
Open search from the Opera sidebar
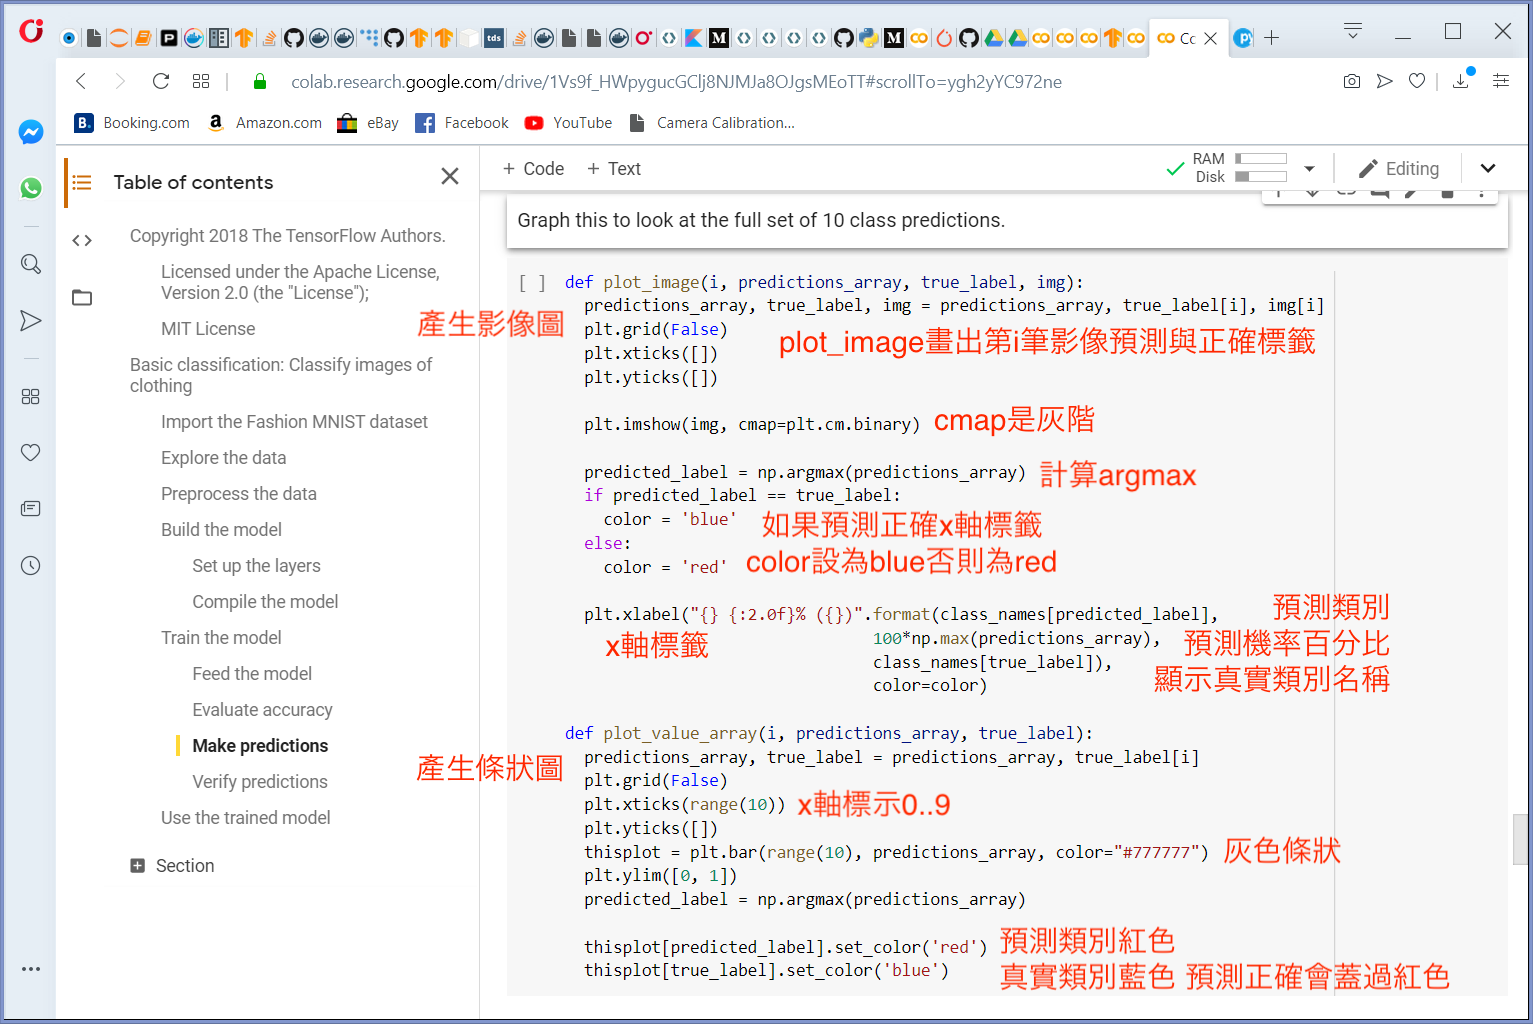31,264
